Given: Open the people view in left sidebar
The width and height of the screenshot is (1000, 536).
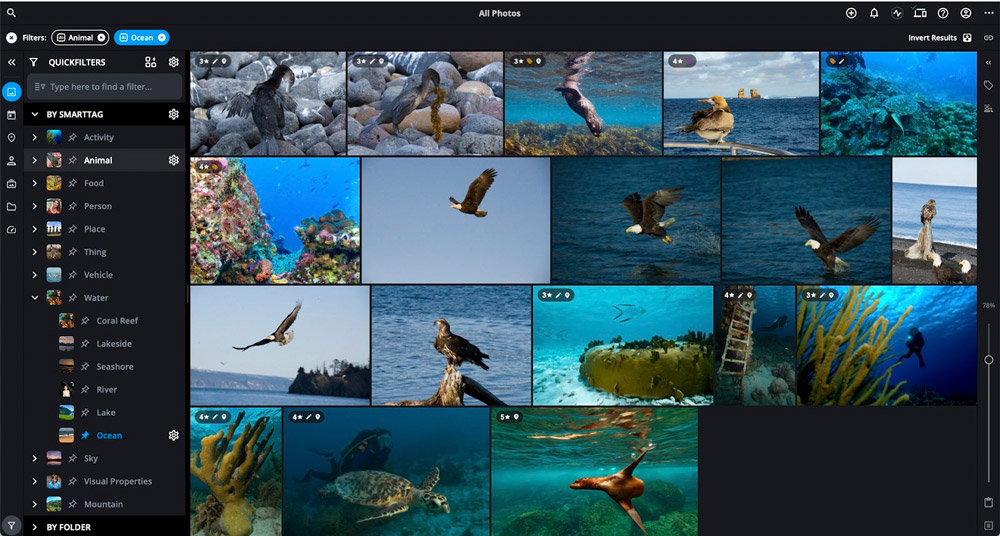Looking at the screenshot, I should coord(11,161).
